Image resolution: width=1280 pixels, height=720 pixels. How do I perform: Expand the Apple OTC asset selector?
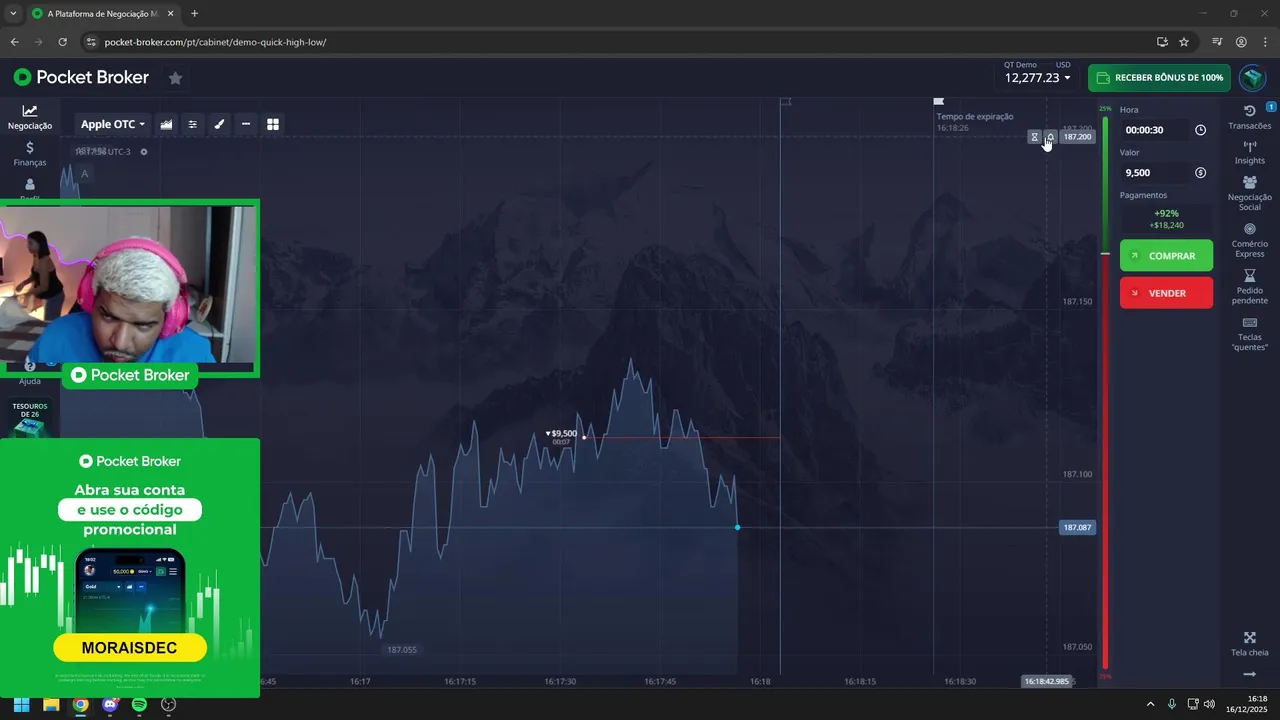(113, 124)
